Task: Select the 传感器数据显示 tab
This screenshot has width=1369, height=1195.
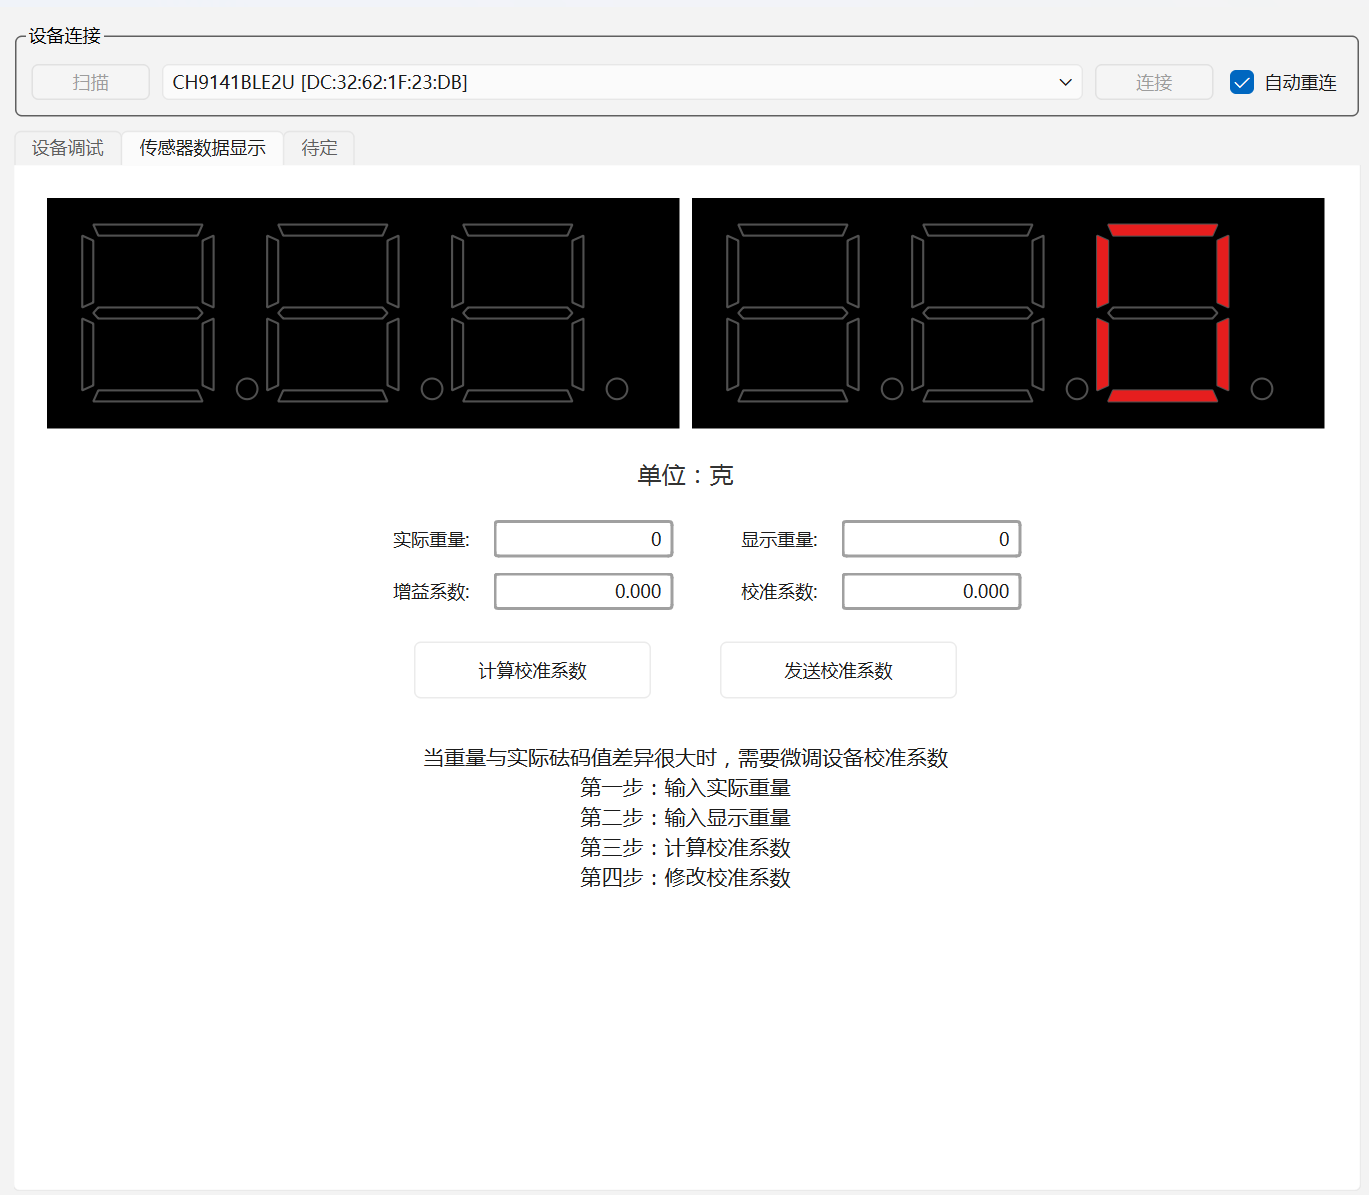Action: [203, 148]
